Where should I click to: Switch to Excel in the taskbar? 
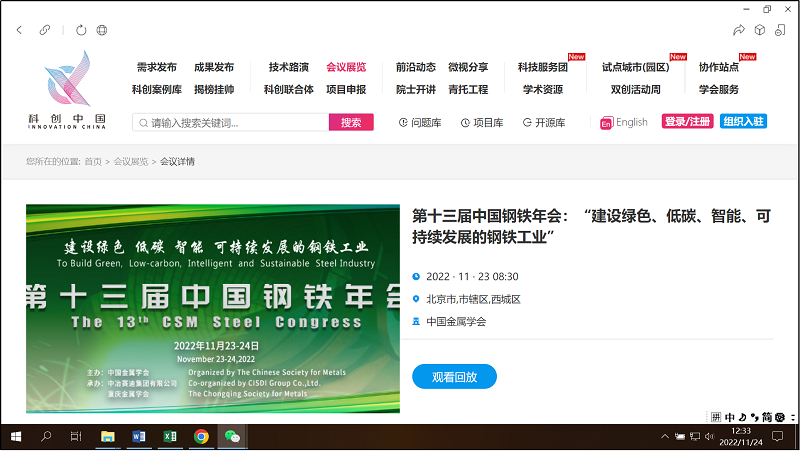(x=170, y=437)
